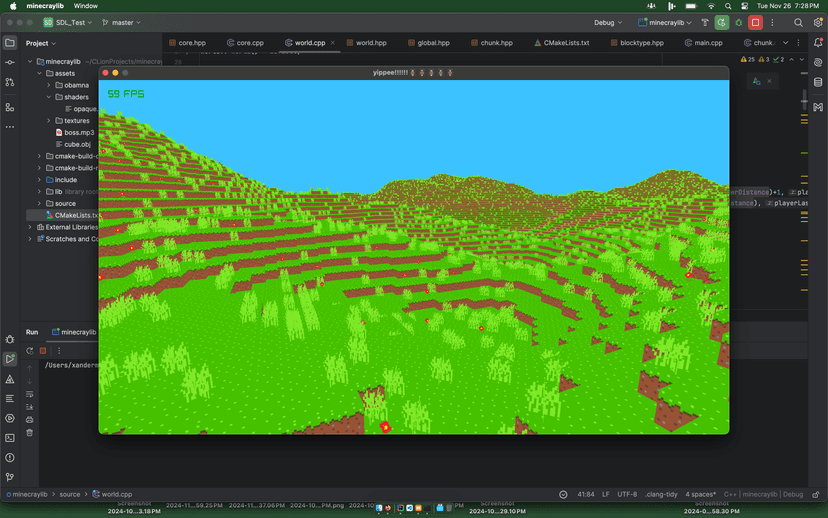Open IDE settings gear icon
Screen dimensions: 828x518
click(818, 22)
